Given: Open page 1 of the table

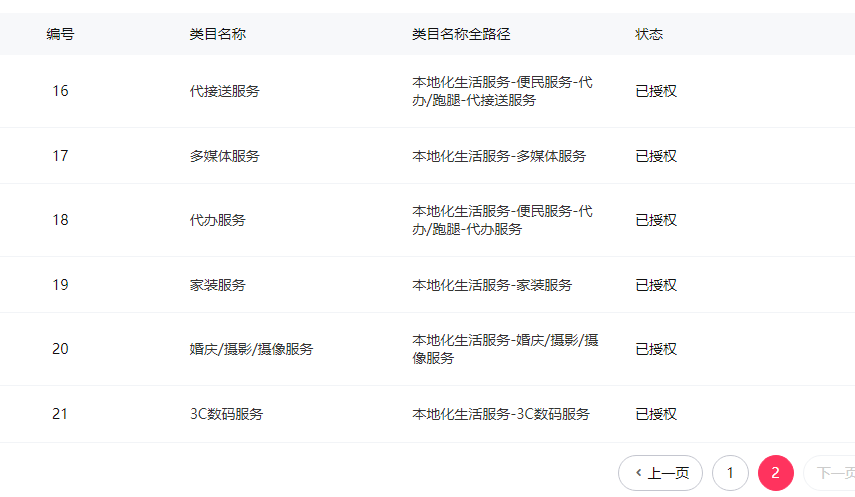Looking at the screenshot, I should tap(730, 473).
